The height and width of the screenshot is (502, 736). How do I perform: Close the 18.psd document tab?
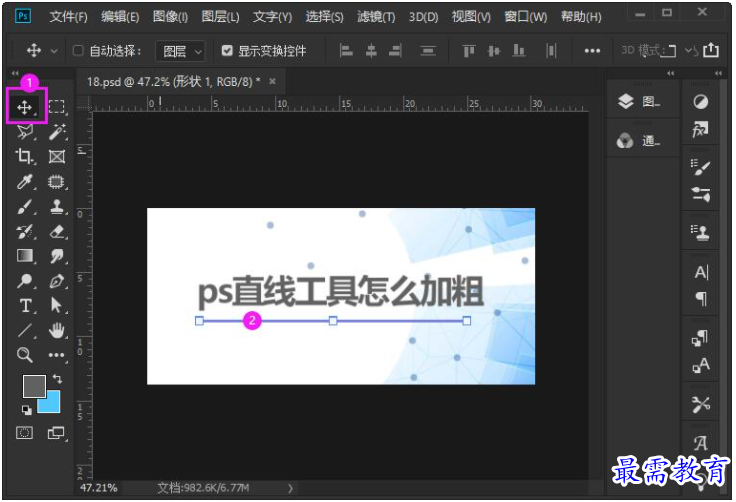point(272,81)
